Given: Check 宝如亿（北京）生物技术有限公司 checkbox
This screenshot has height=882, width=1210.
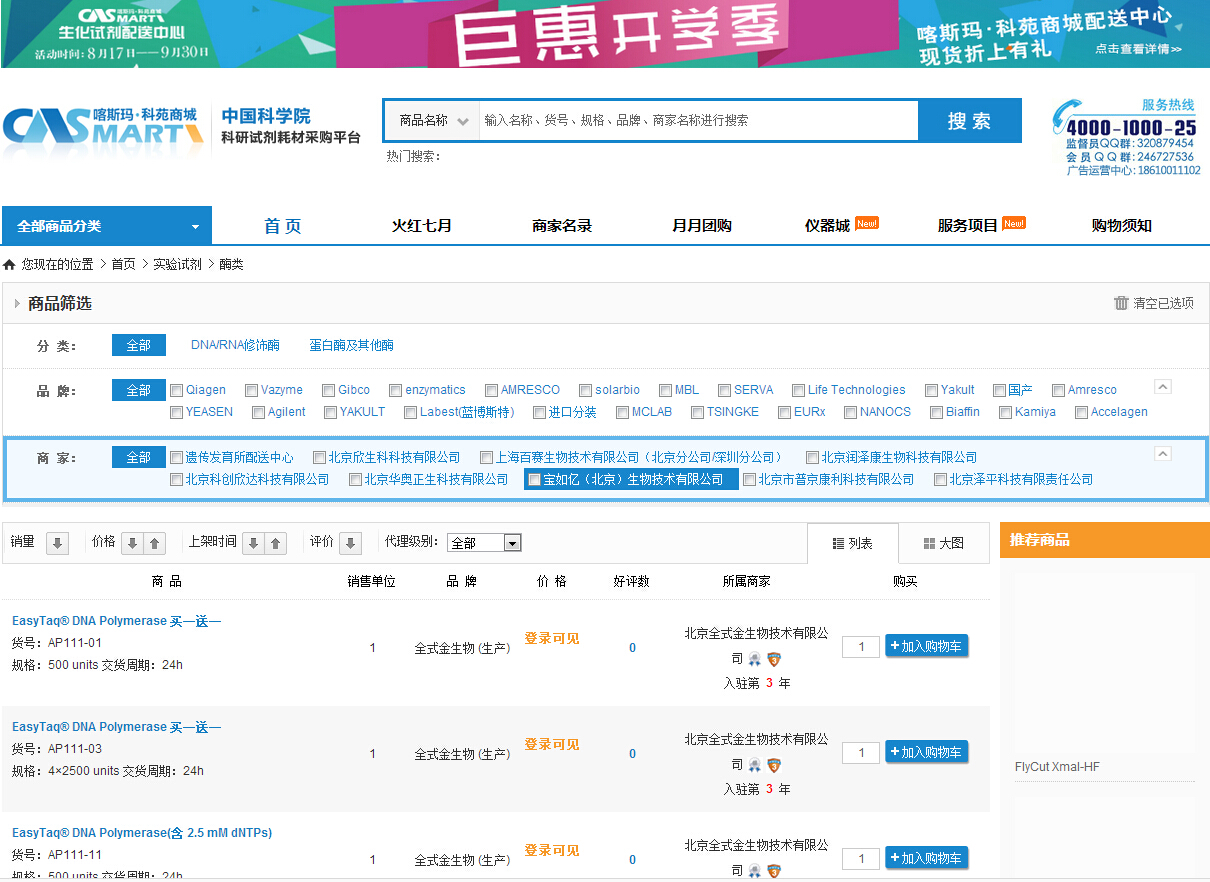Looking at the screenshot, I should tap(534, 480).
